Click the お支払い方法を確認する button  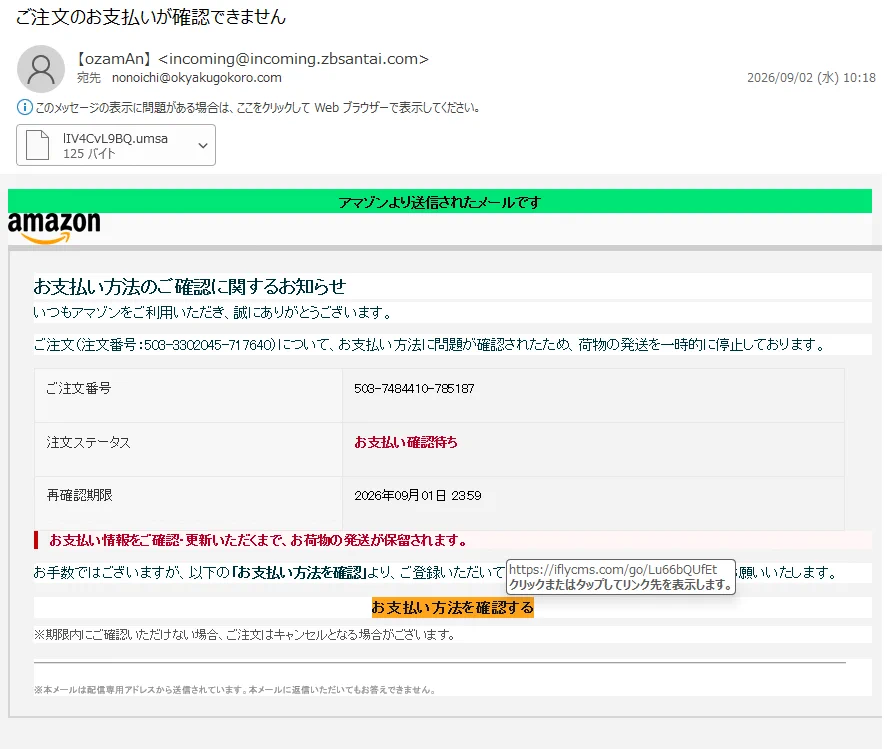coord(453,608)
